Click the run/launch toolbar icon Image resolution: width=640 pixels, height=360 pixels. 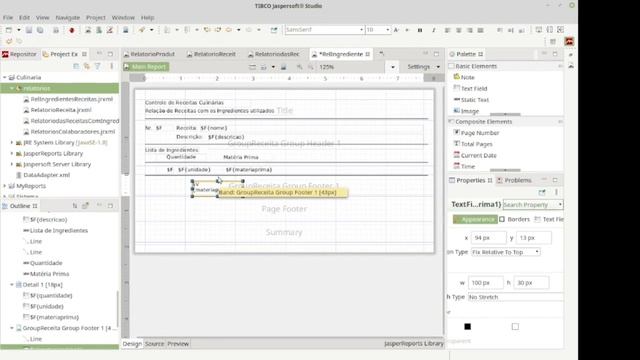coord(141,30)
